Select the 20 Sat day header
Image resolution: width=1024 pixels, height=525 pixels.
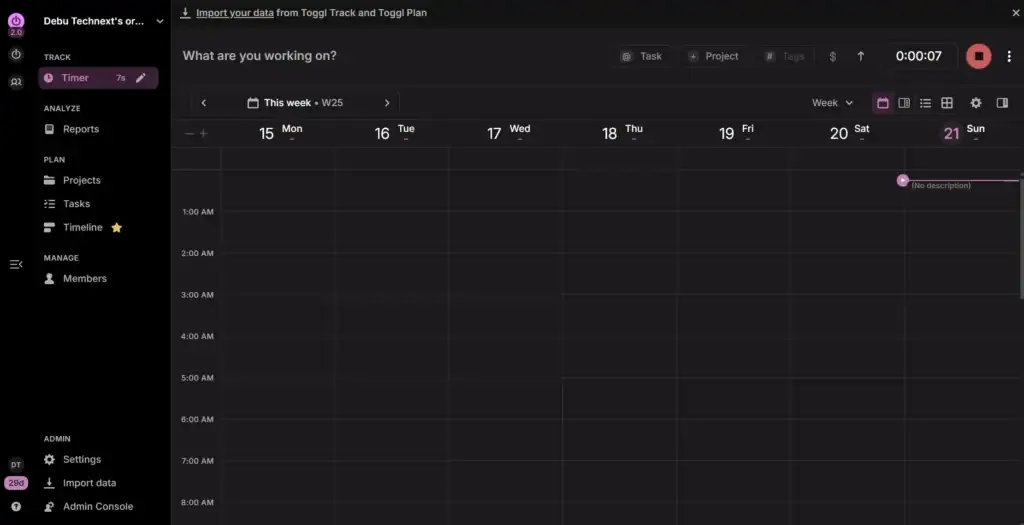pyautogui.click(x=850, y=133)
